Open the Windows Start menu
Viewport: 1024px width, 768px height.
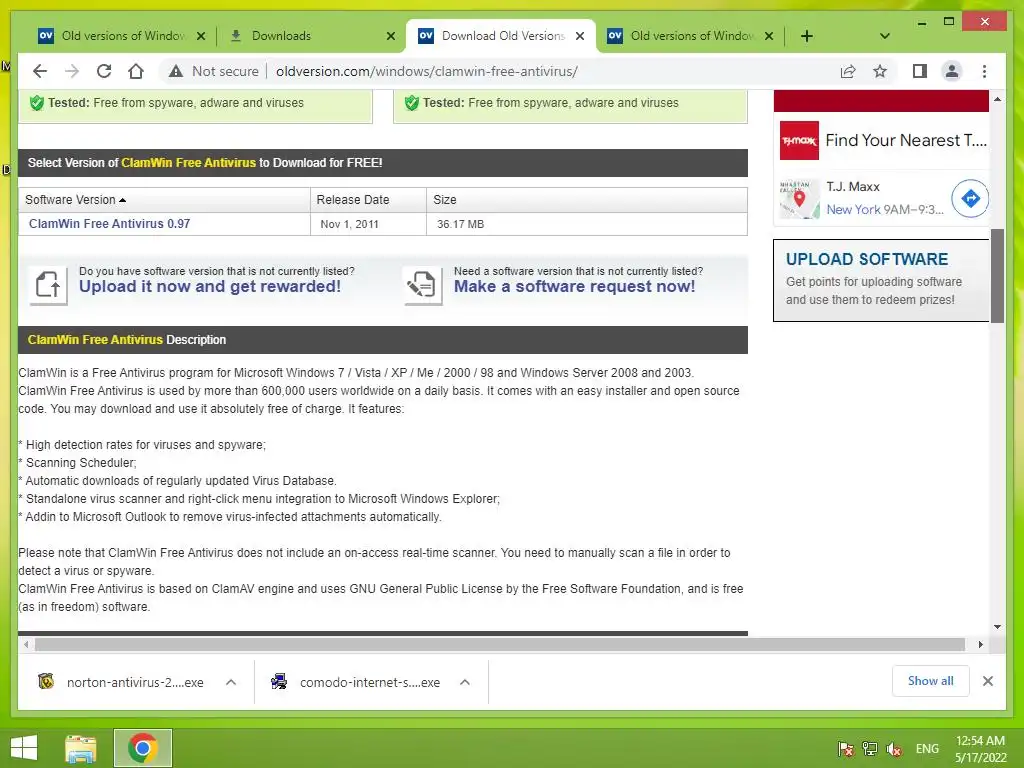[24, 748]
